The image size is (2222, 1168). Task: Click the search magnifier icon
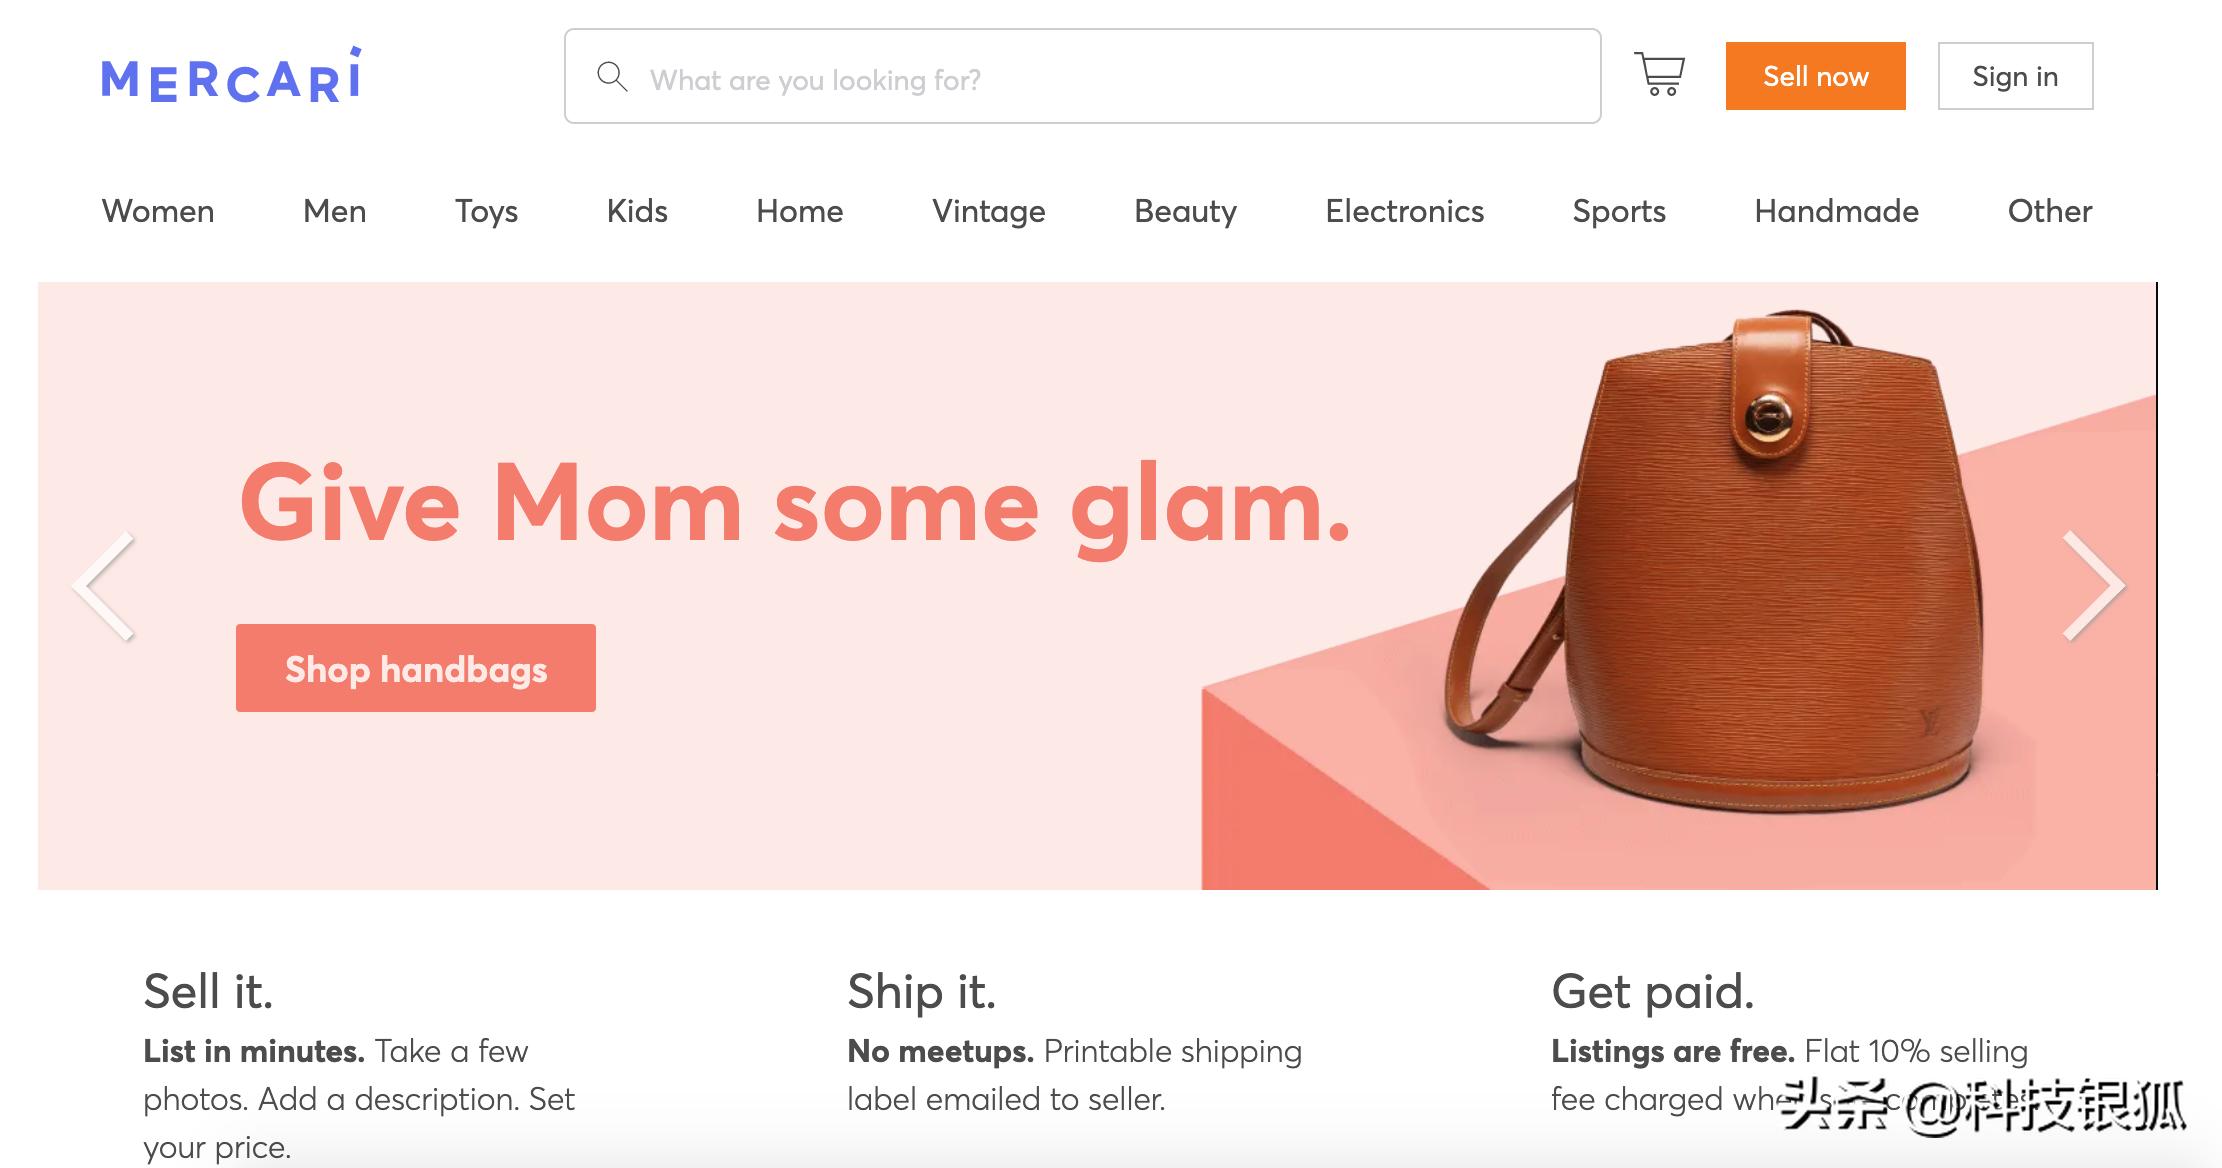(x=612, y=77)
